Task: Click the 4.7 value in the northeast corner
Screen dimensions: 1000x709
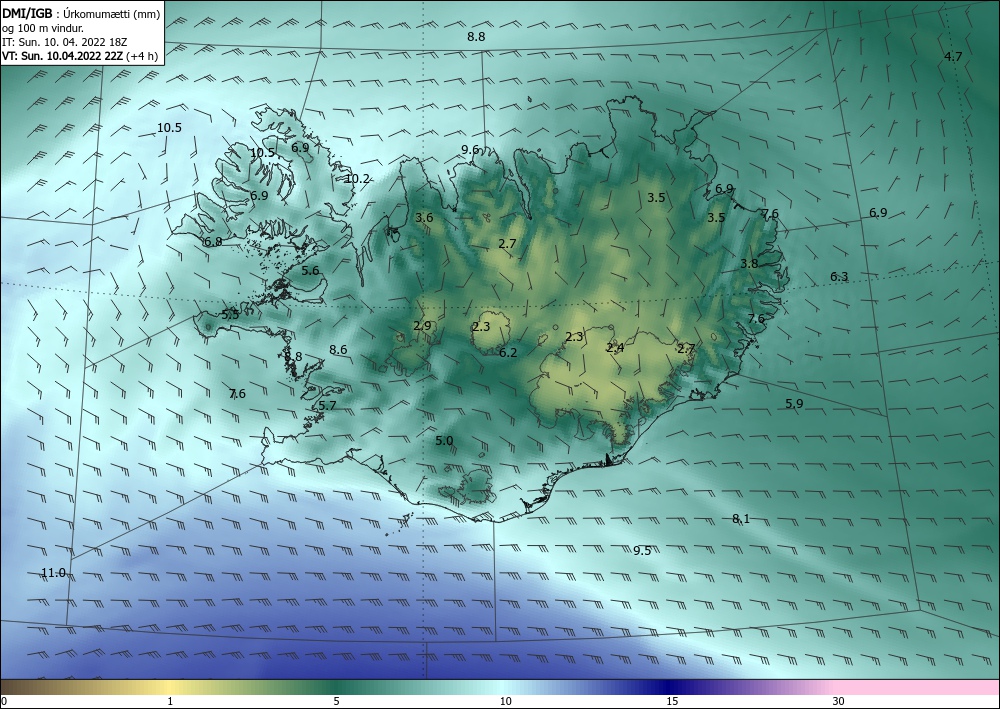Action: [x=953, y=57]
